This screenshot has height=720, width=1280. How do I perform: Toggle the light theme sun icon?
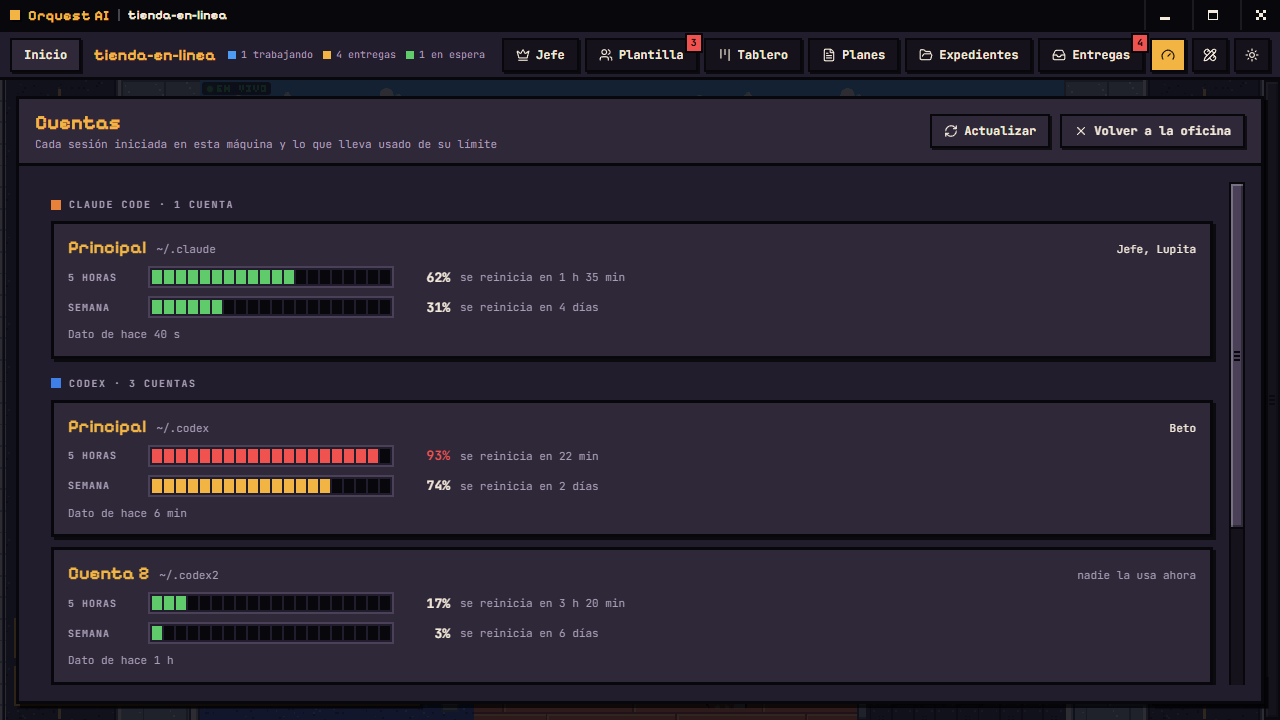[x=1251, y=55]
